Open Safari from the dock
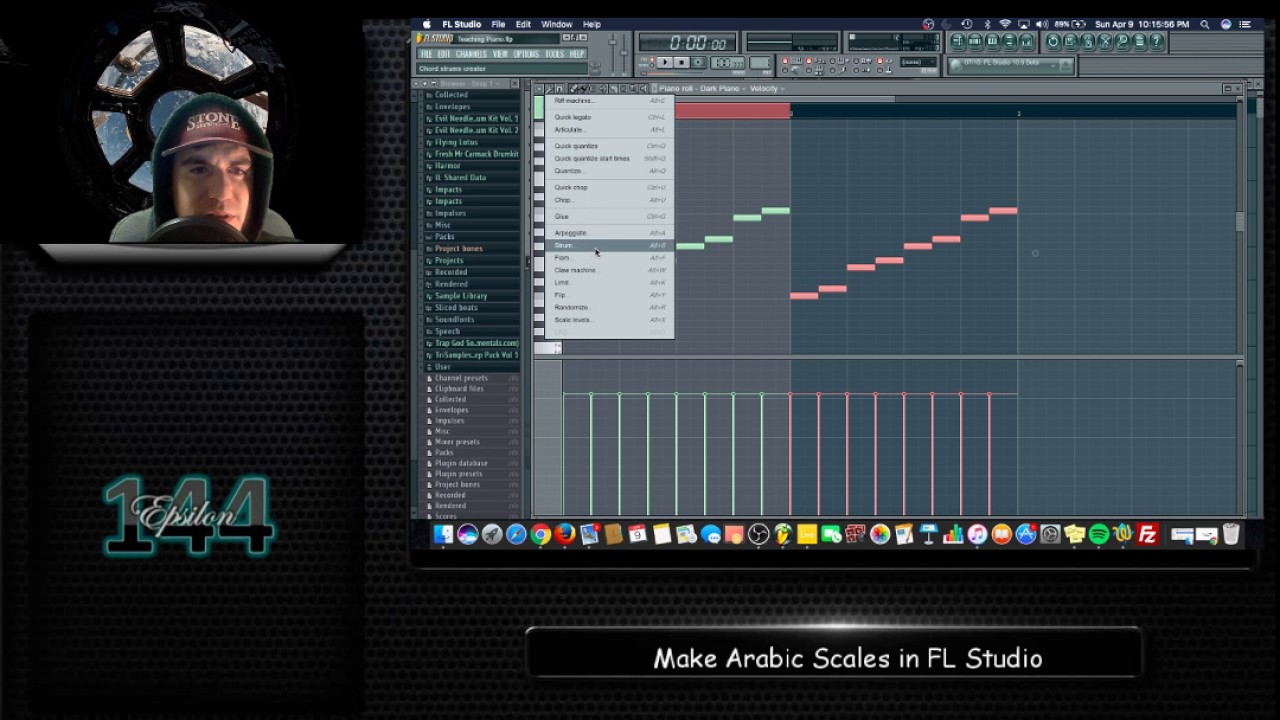 [516, 535]
